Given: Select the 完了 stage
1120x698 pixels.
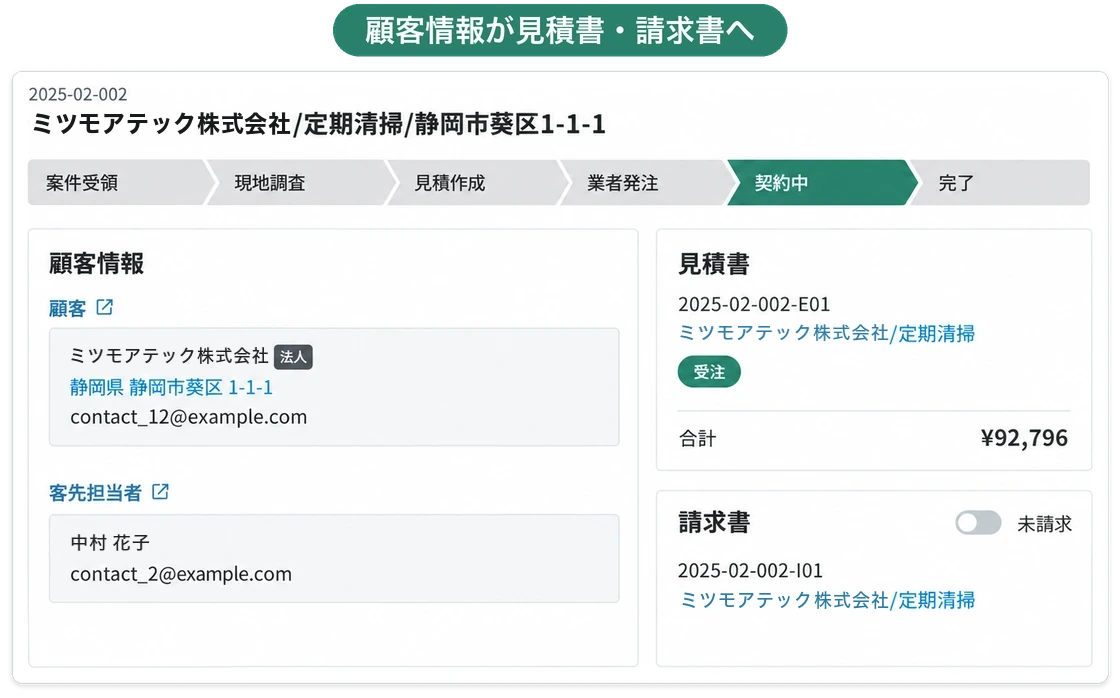Looking at the screenshot, I should click(1000, 183).
